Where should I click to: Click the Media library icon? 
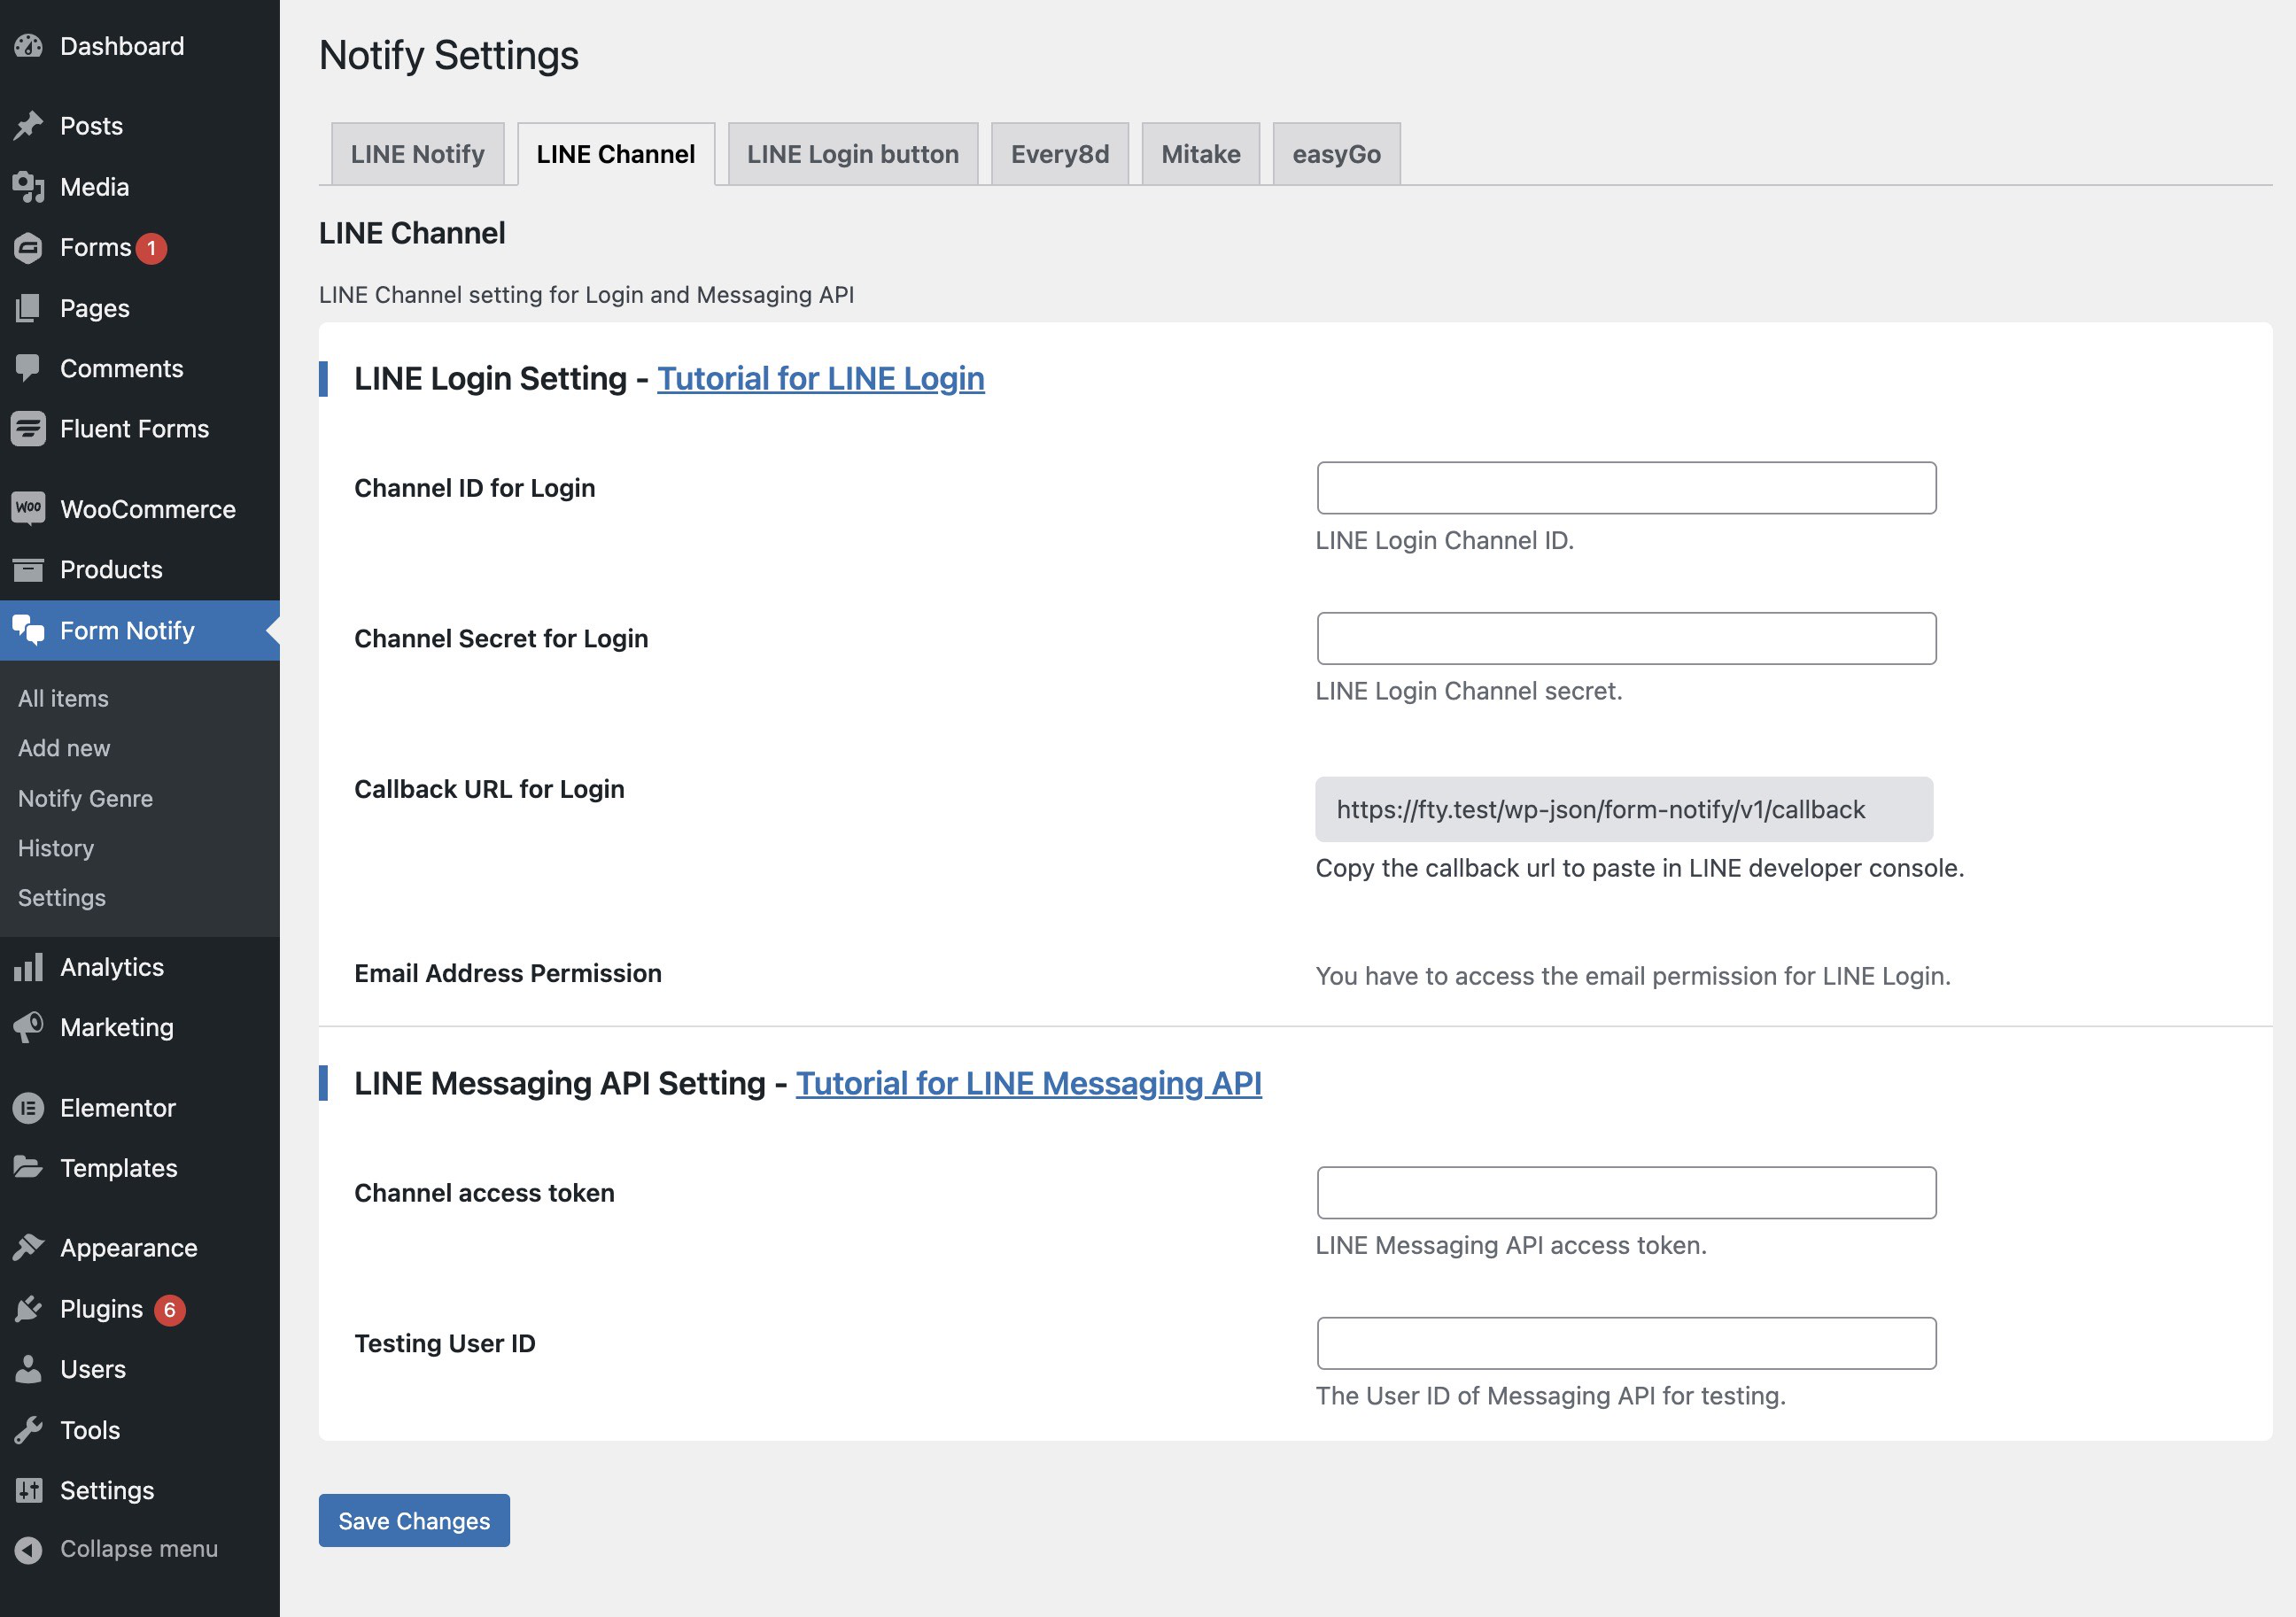click(28, 187)
